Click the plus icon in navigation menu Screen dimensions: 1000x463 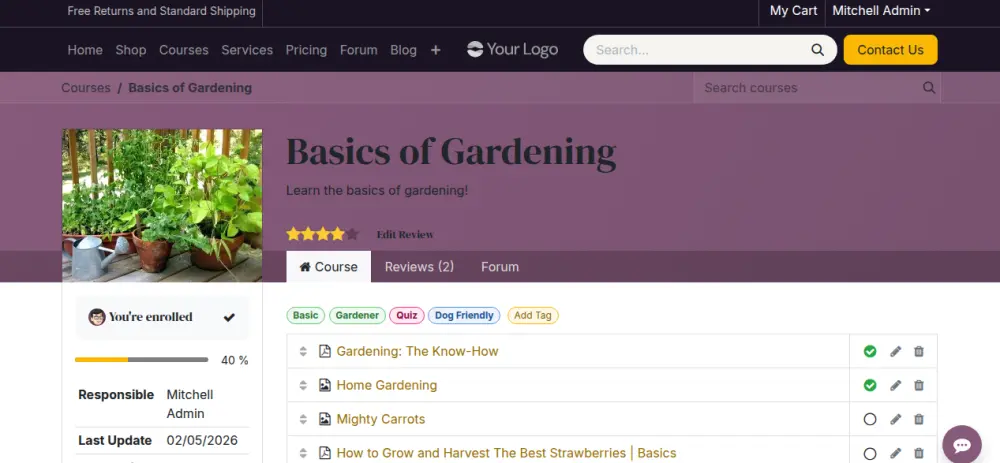[435, 50]
